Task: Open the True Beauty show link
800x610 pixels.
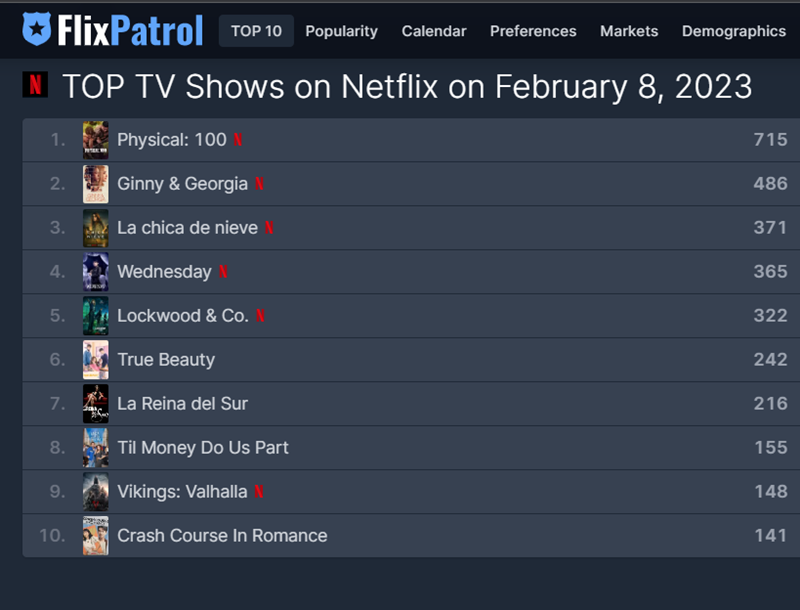Action: [x=166, y=360]
